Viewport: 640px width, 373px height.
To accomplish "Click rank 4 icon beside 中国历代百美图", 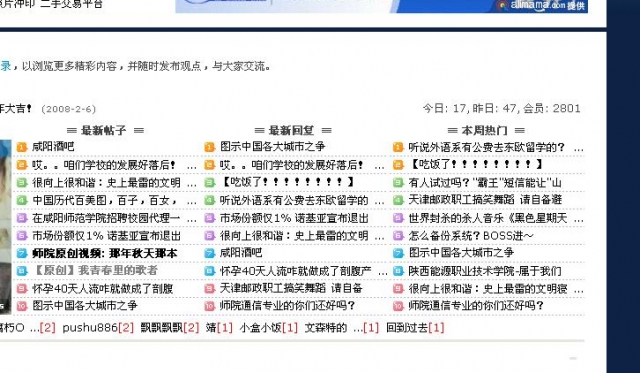I will [22, 200].
